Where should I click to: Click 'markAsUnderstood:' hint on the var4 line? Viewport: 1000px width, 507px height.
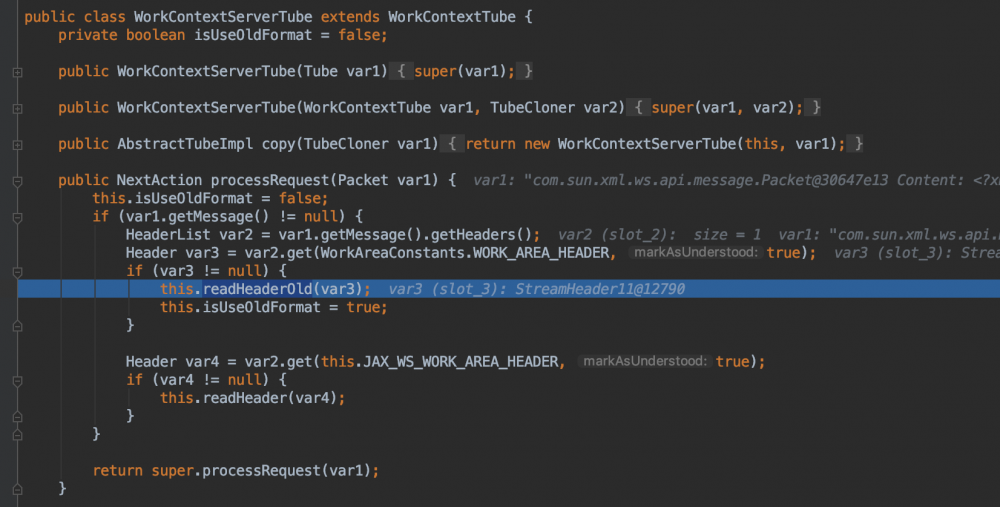[645, 362]
